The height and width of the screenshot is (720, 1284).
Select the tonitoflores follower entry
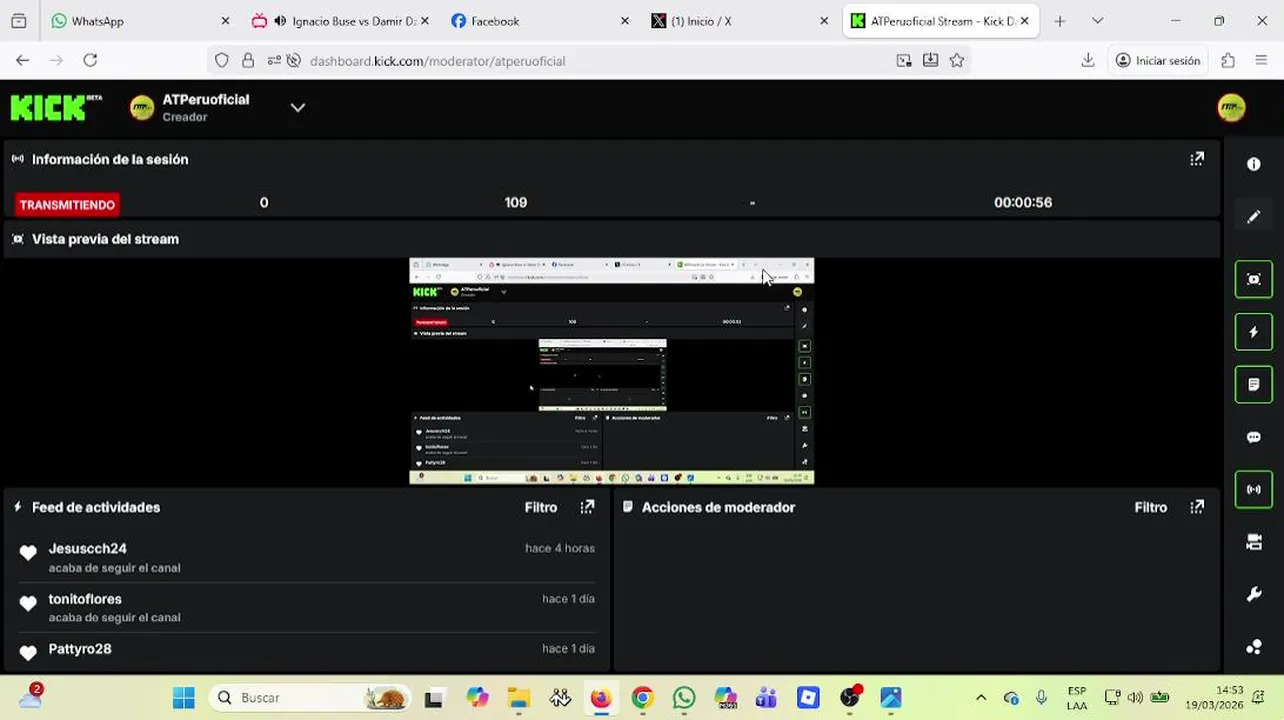307,607
